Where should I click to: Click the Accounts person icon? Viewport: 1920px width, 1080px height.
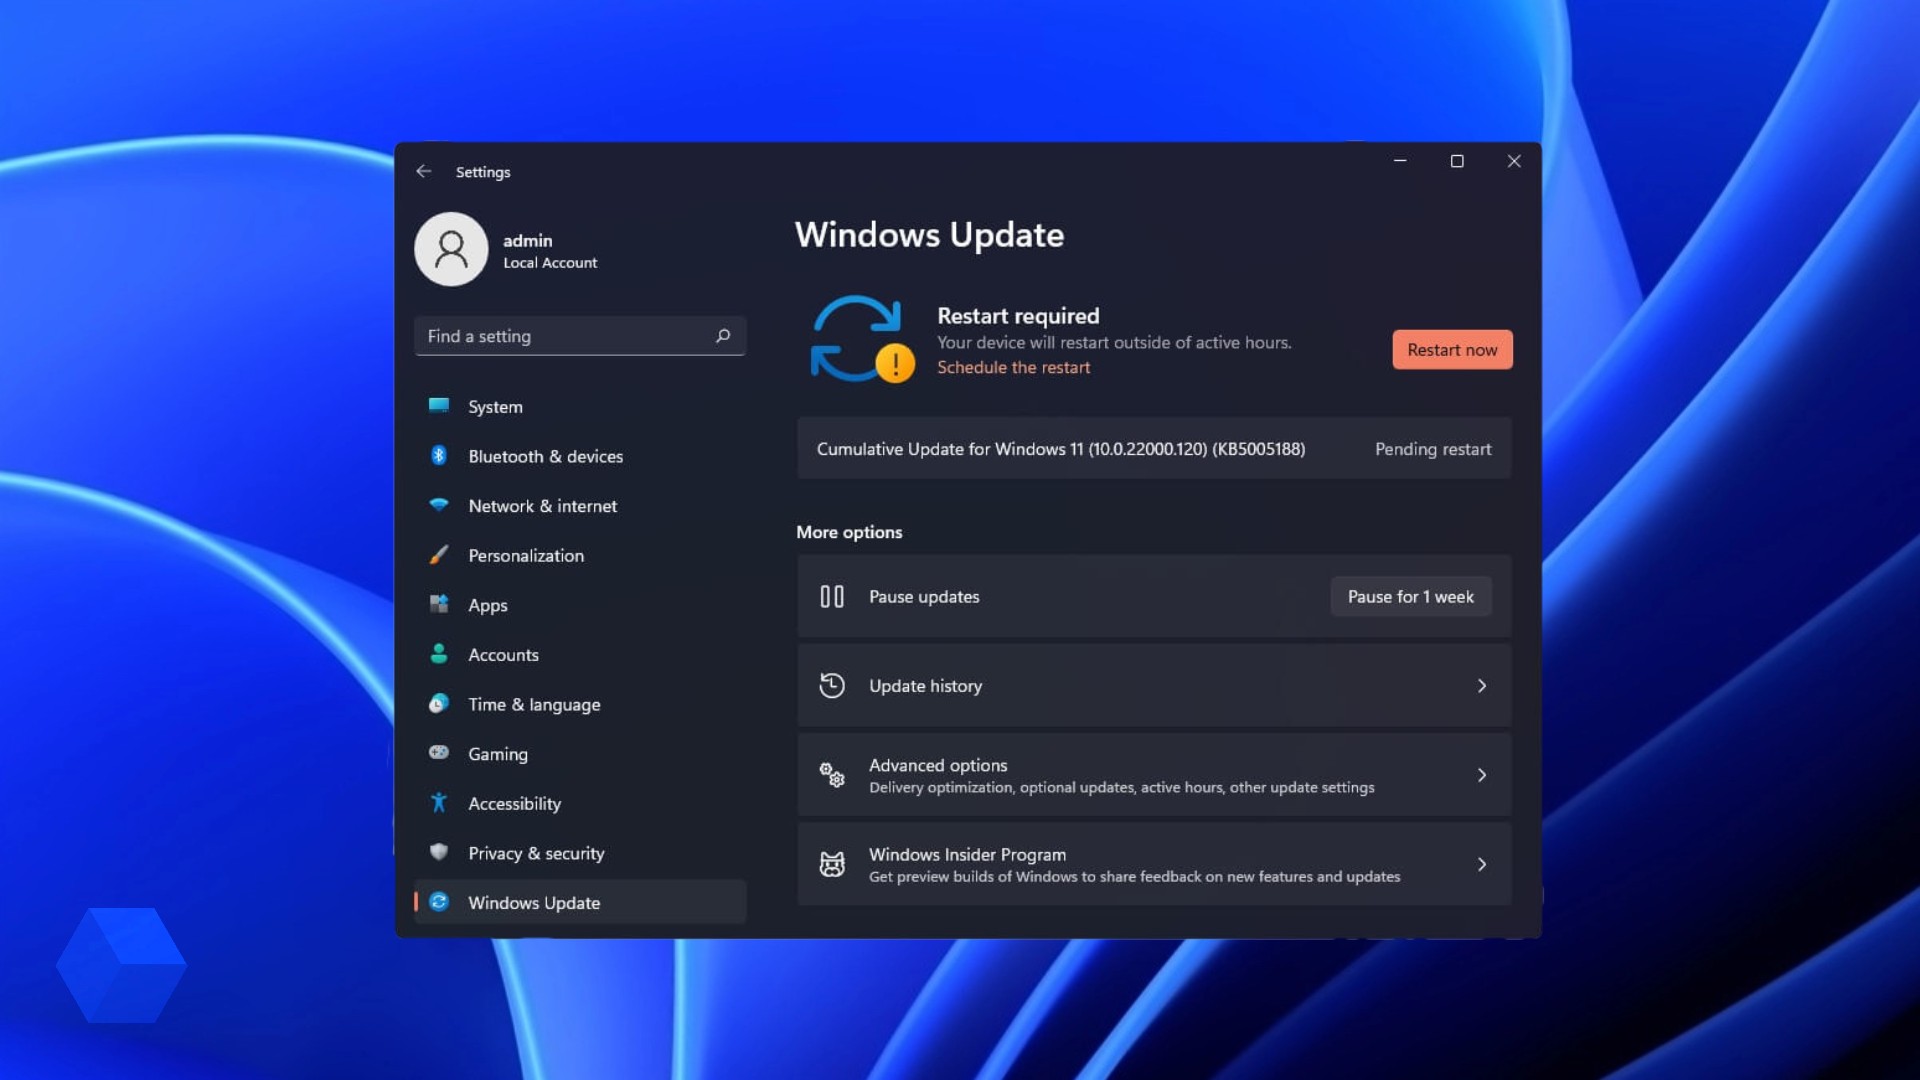(438, 653)
